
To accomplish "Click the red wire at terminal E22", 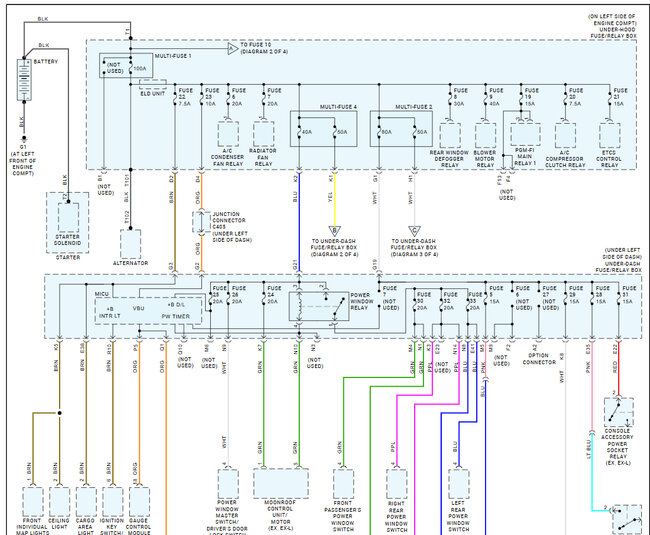I will point(618,368).
